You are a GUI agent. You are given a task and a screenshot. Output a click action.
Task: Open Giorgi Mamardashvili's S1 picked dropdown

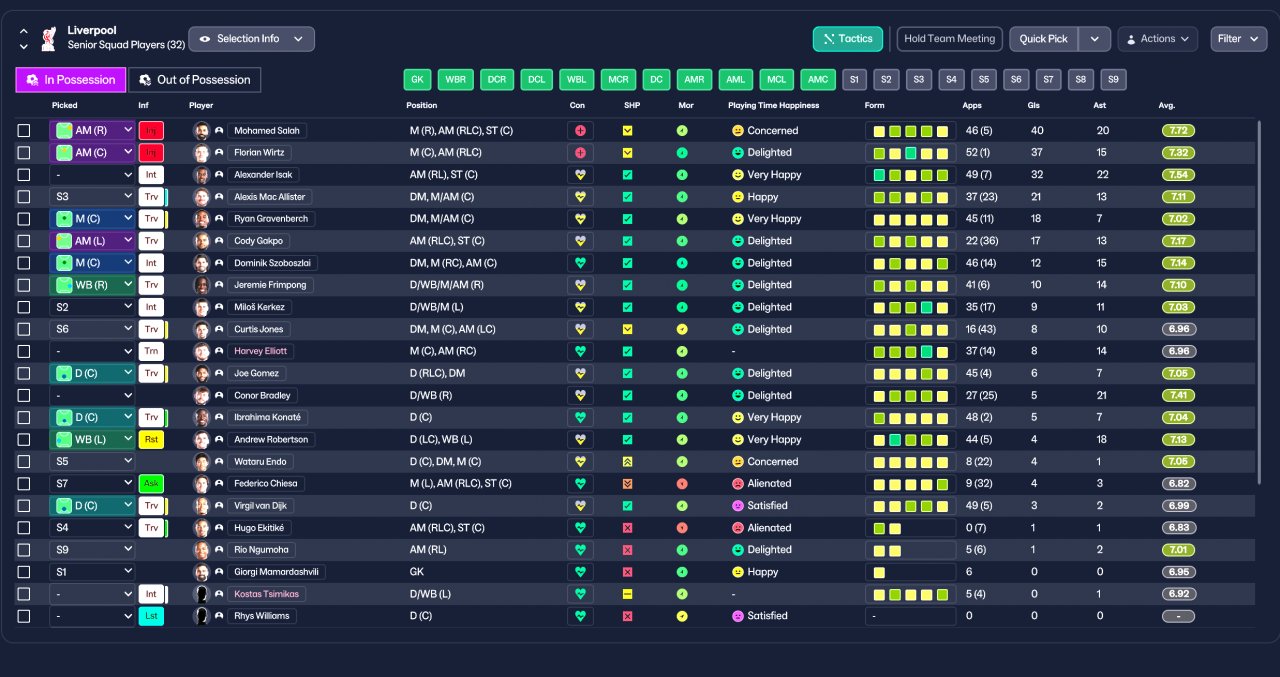coord(92,571)
